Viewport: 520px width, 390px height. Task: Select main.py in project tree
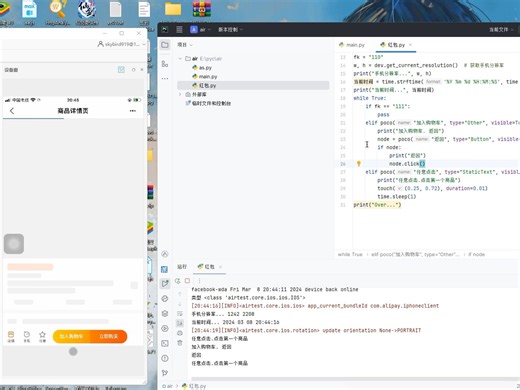[x=205, y=77]
